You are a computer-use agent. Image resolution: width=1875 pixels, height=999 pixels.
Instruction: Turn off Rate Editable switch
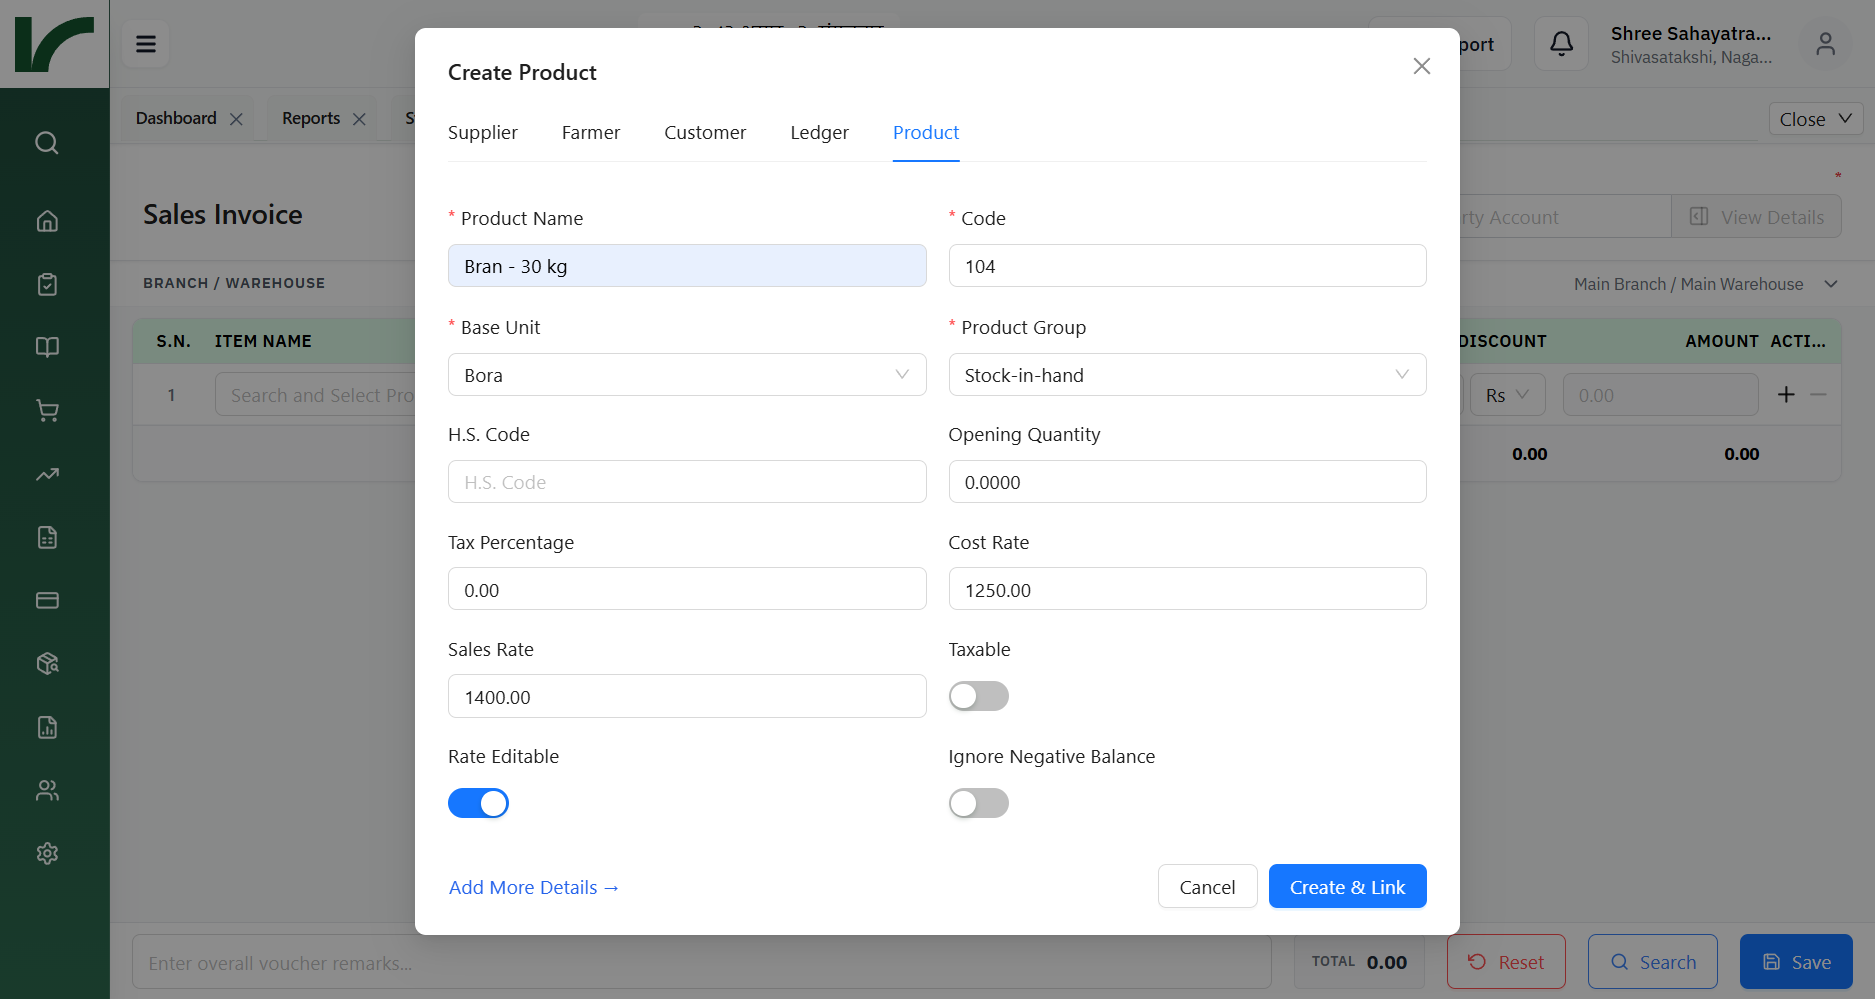coord(478,803)
